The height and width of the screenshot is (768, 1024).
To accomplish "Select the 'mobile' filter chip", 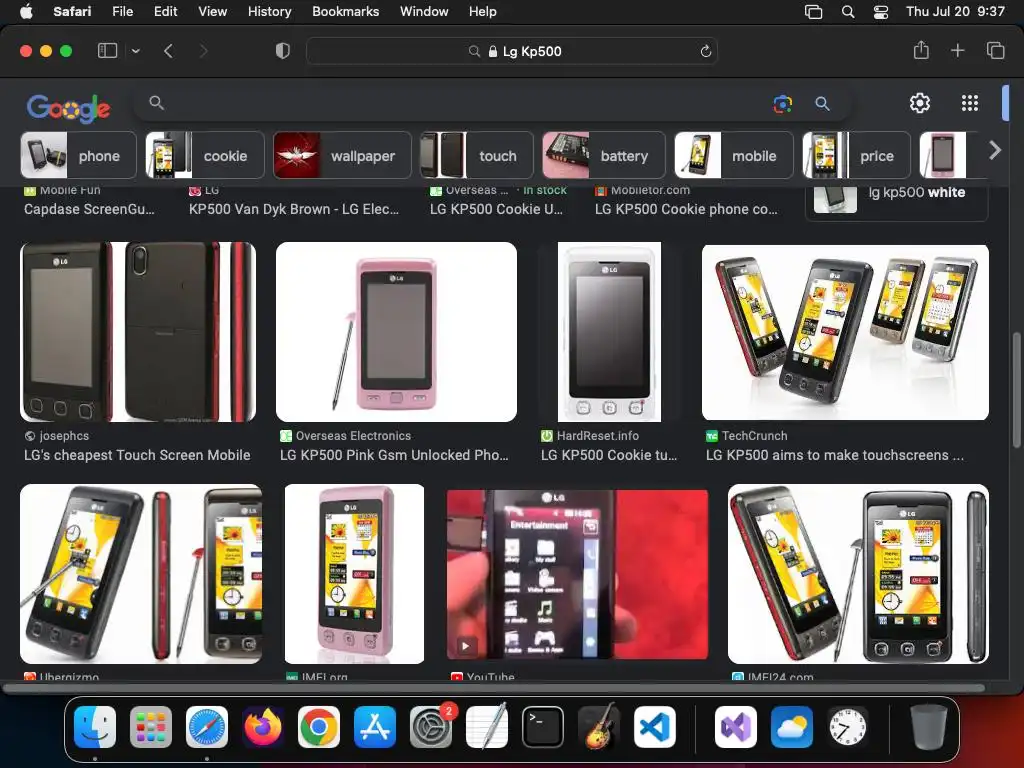I will coord(733,155).
